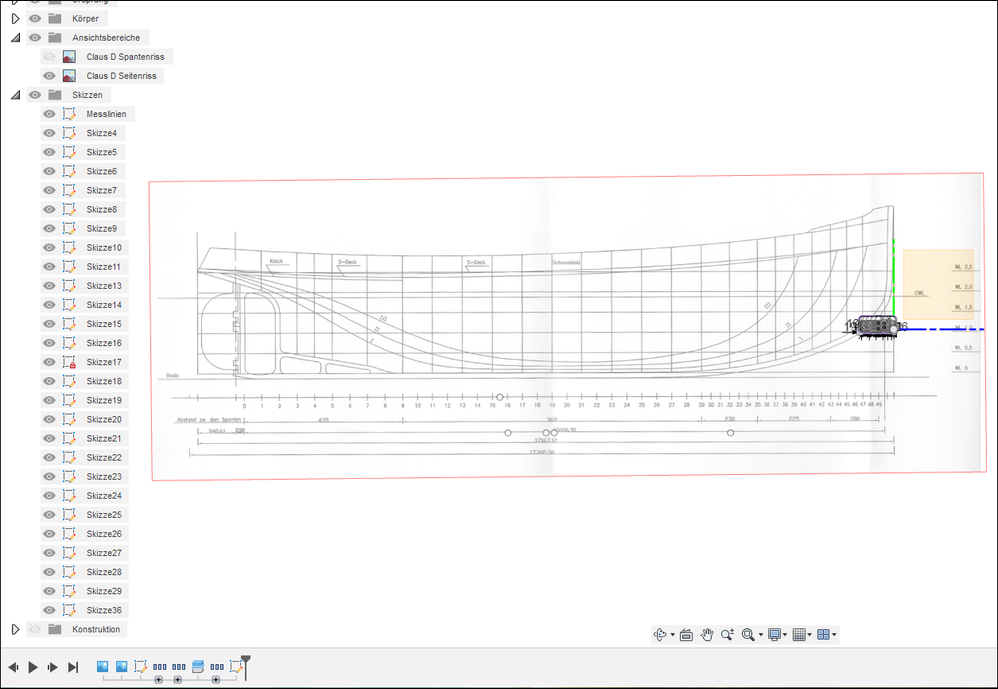Image resolution: width=998 pixels, height=689 pixels.
Task: Click the Grid and Snaps icon
Action: click(799, 634)
